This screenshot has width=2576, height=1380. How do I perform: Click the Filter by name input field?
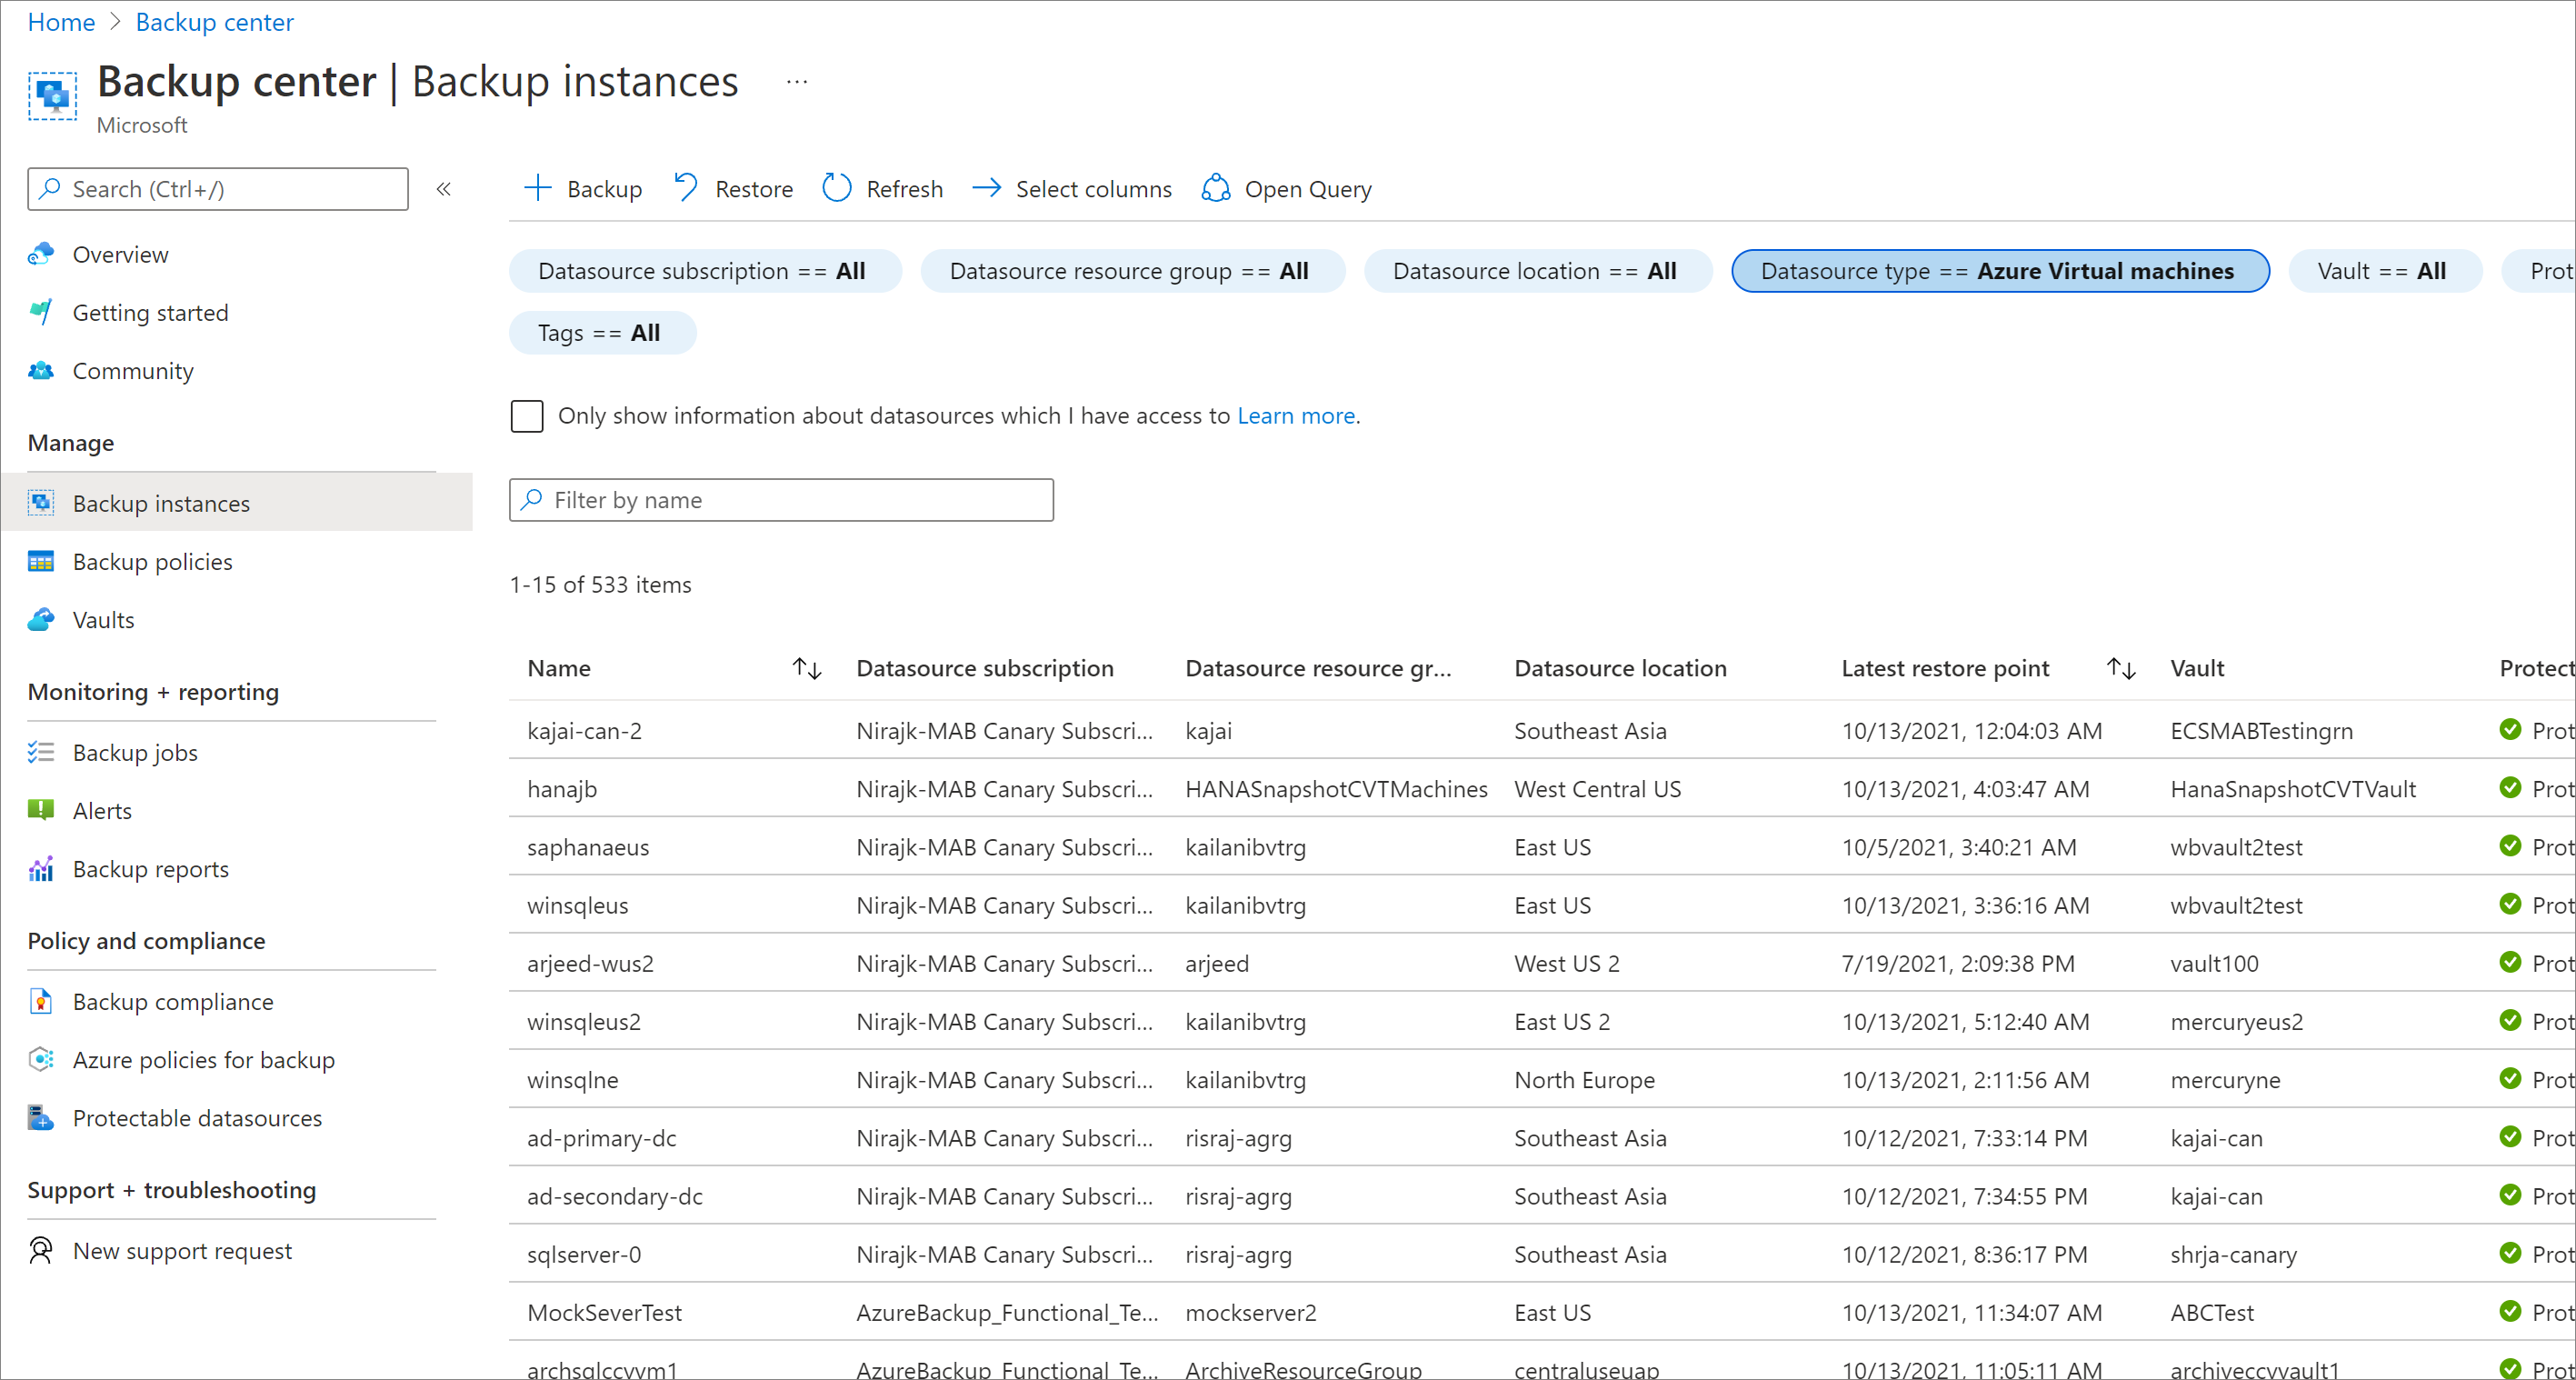780,499
